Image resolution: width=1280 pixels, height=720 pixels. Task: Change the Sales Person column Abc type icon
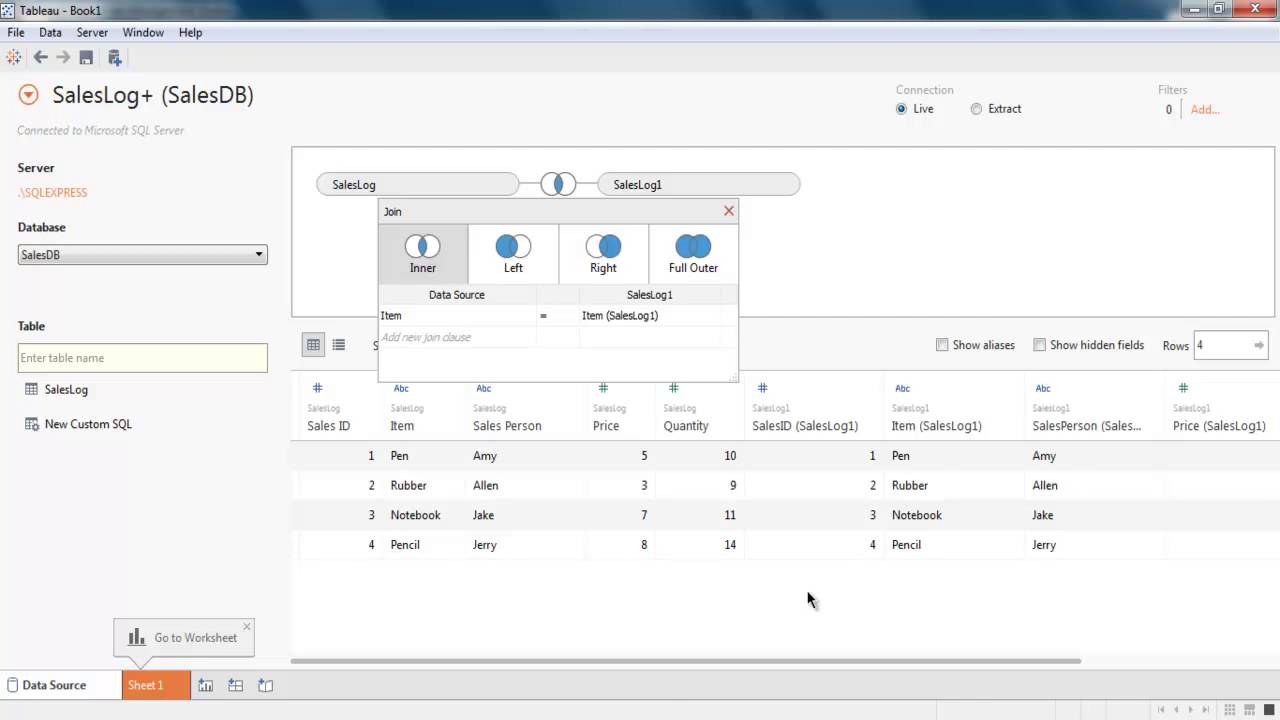(x=484, y=388)
